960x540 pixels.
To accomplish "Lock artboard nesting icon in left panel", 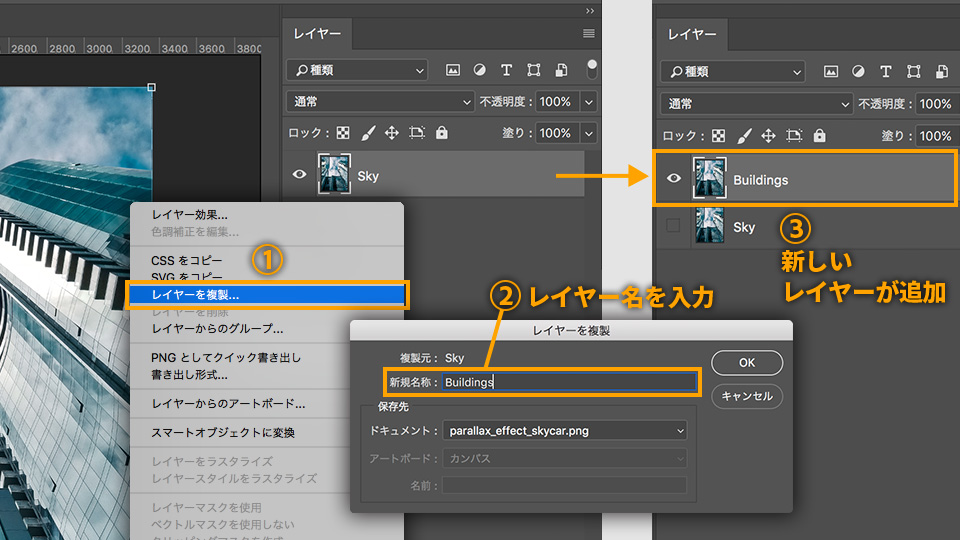I will (417, 133).
